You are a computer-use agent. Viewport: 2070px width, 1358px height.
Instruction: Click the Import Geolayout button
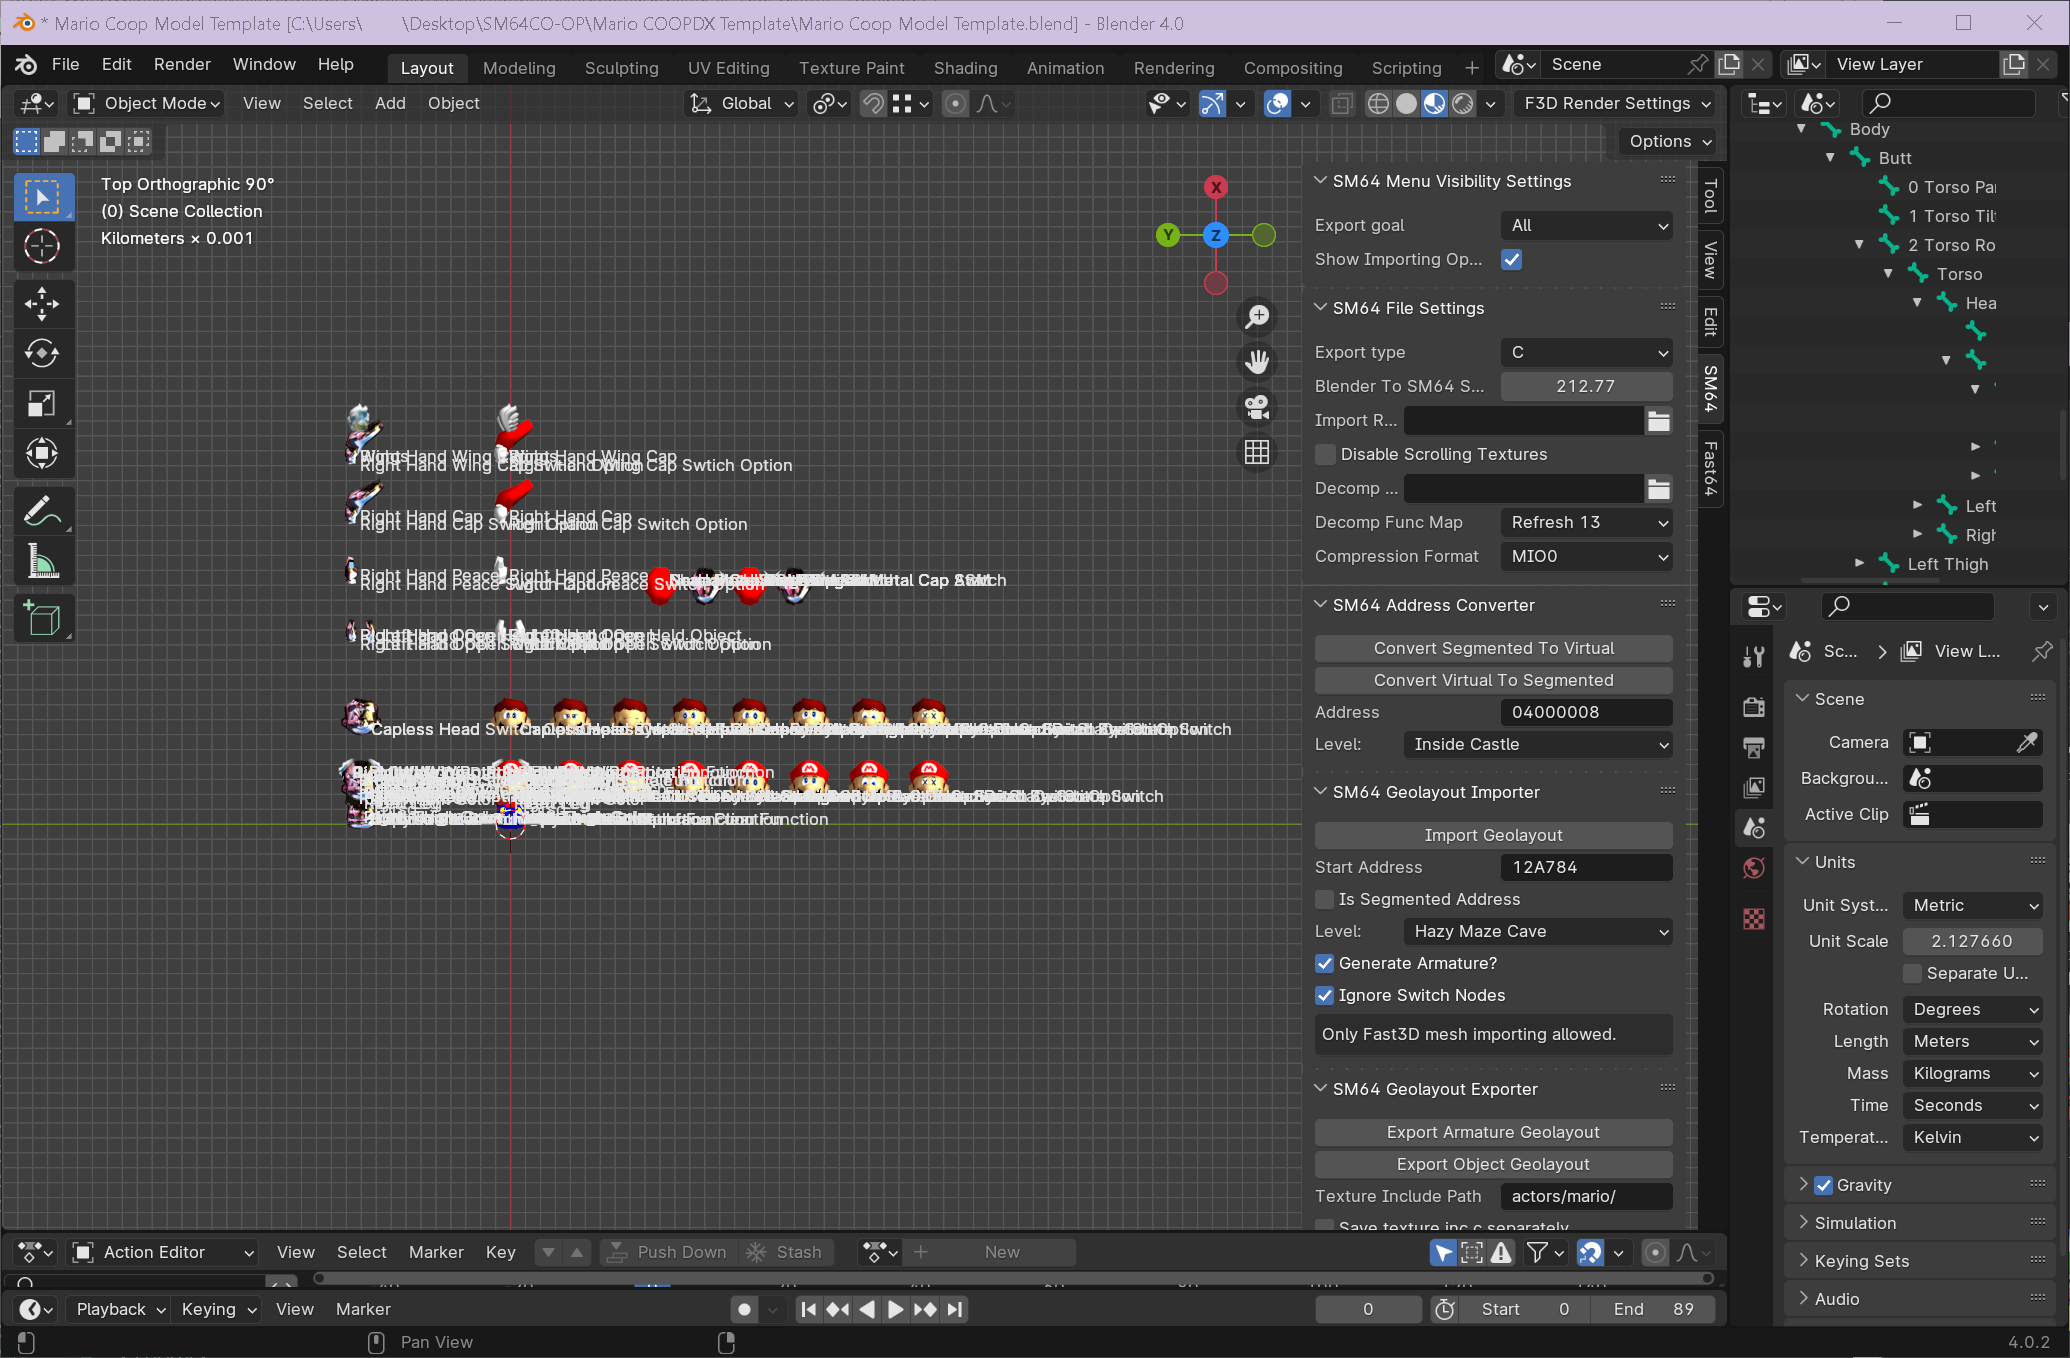1494,836
